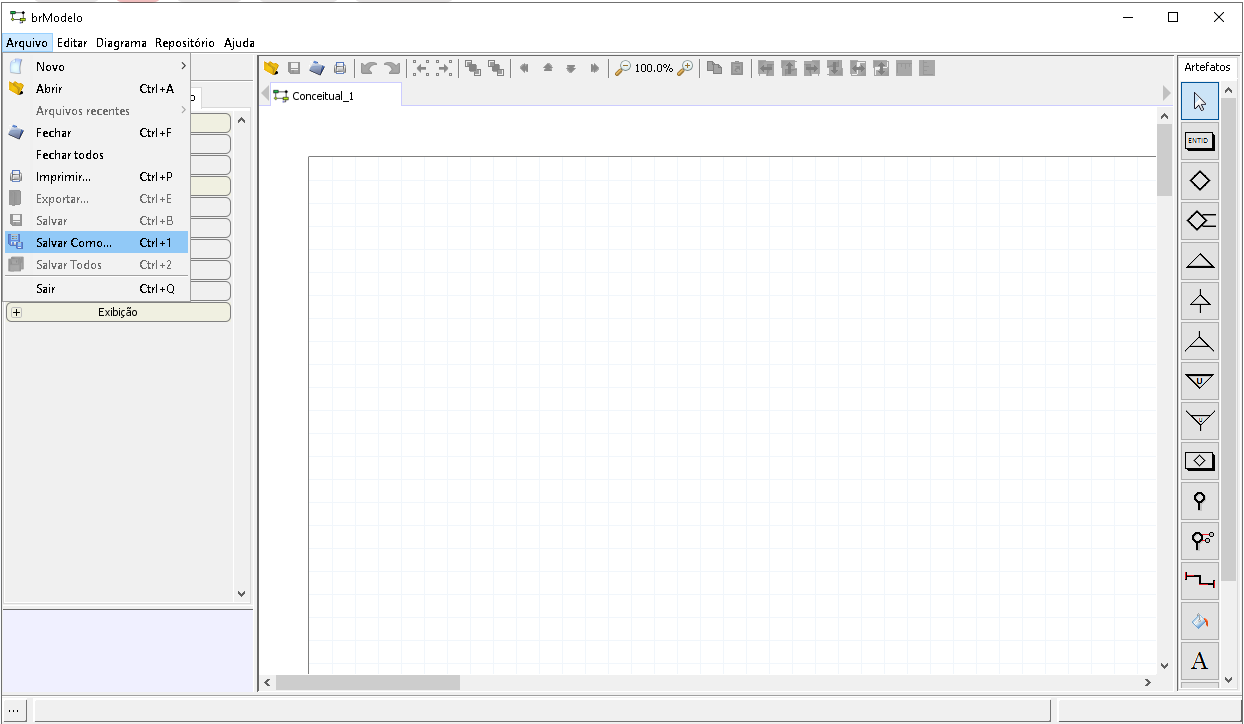Click the copy toolbar icon
This screenshot has width=1244, height=724.
pyautogui.click(x=714, y=68)
